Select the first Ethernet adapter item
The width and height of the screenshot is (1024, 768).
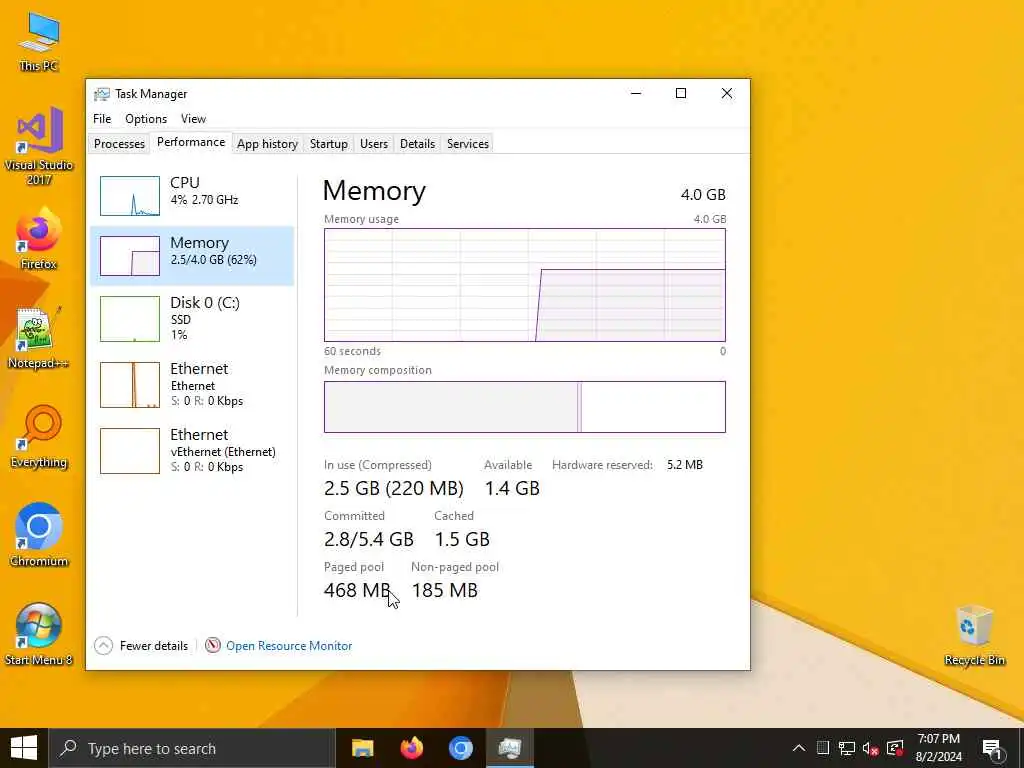192,385
